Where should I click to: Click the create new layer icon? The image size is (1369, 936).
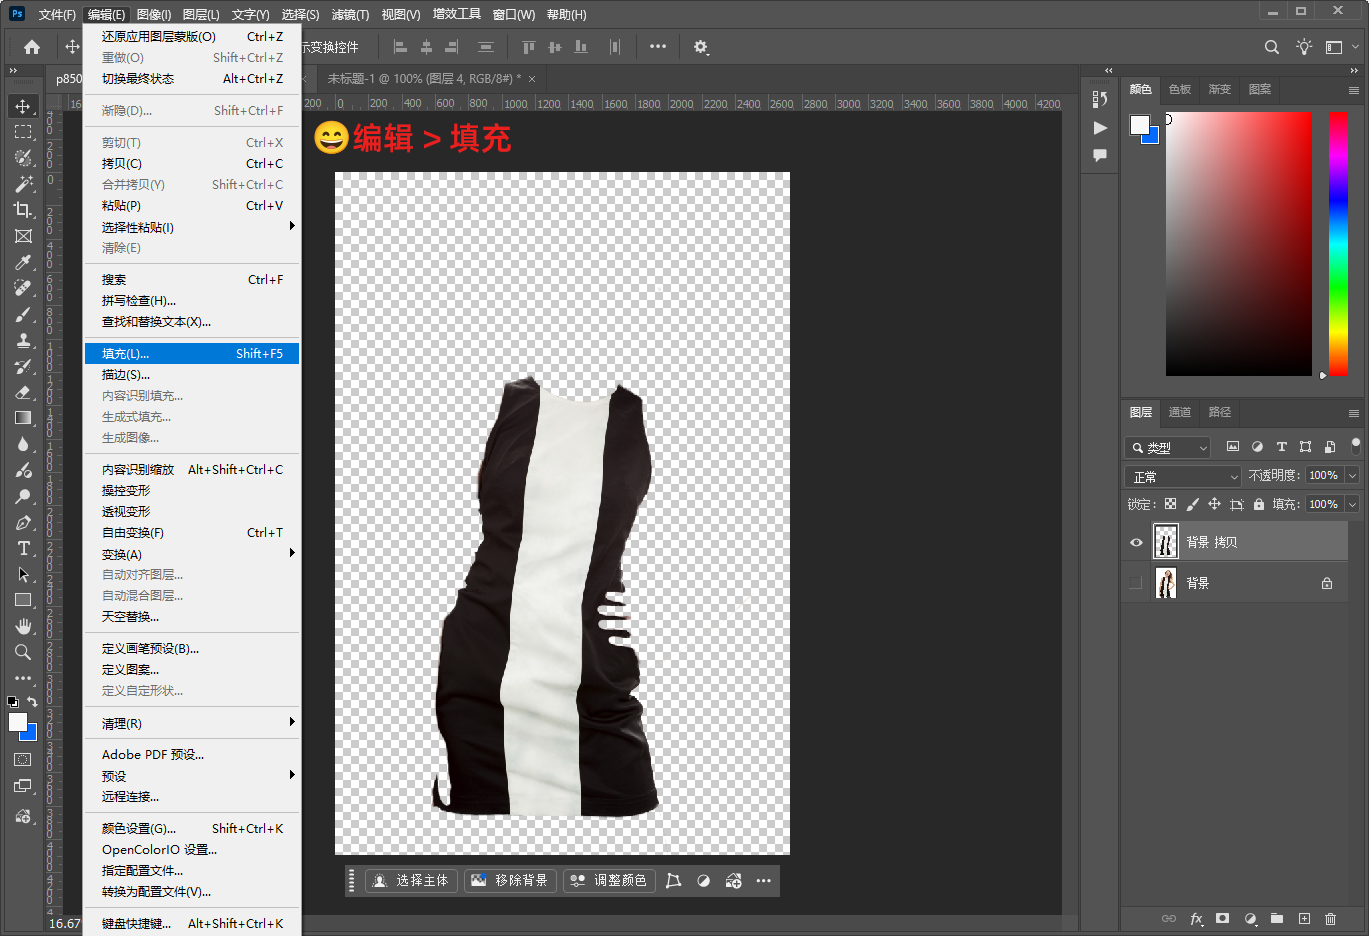(x=1304, y=918)
